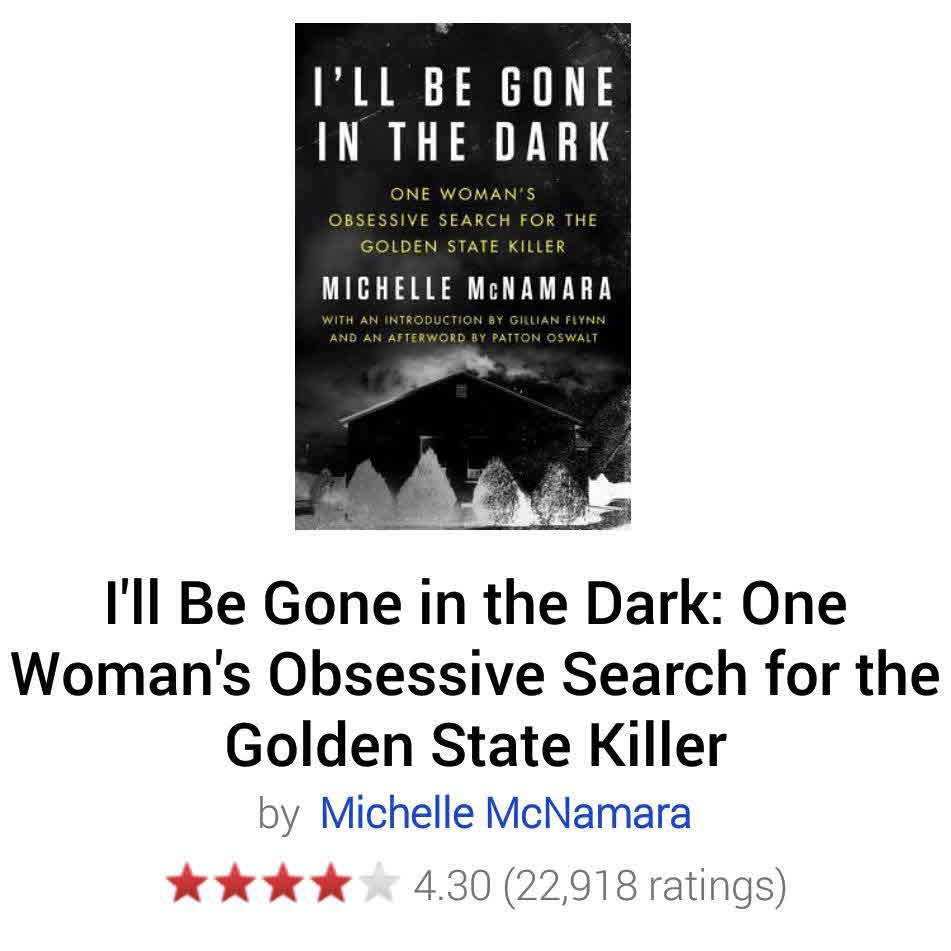The width and height of the screenshot is (951, 951).
Task: Open Michelle McNamara author link
Action: pyautogui.click(x=505, y=812)
